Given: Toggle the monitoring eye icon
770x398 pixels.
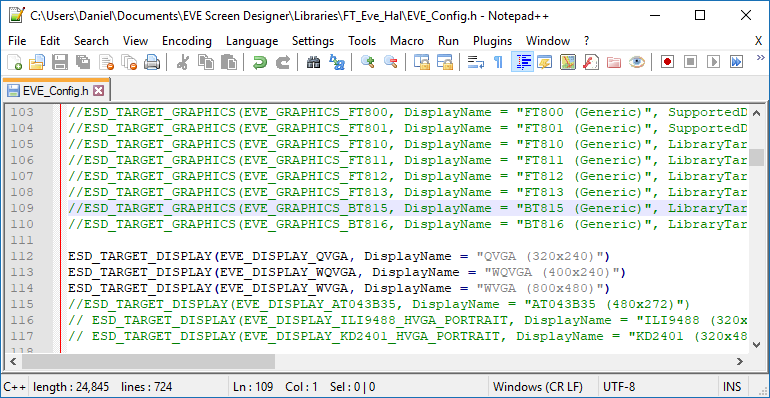Looking at the screenshot, I should pyautogui.click(x=637, y=62).
